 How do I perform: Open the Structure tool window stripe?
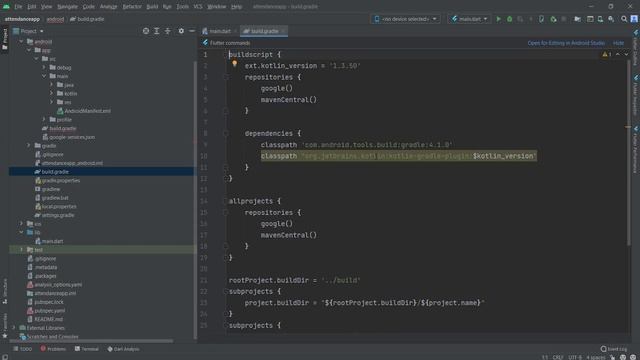(5, 291)
